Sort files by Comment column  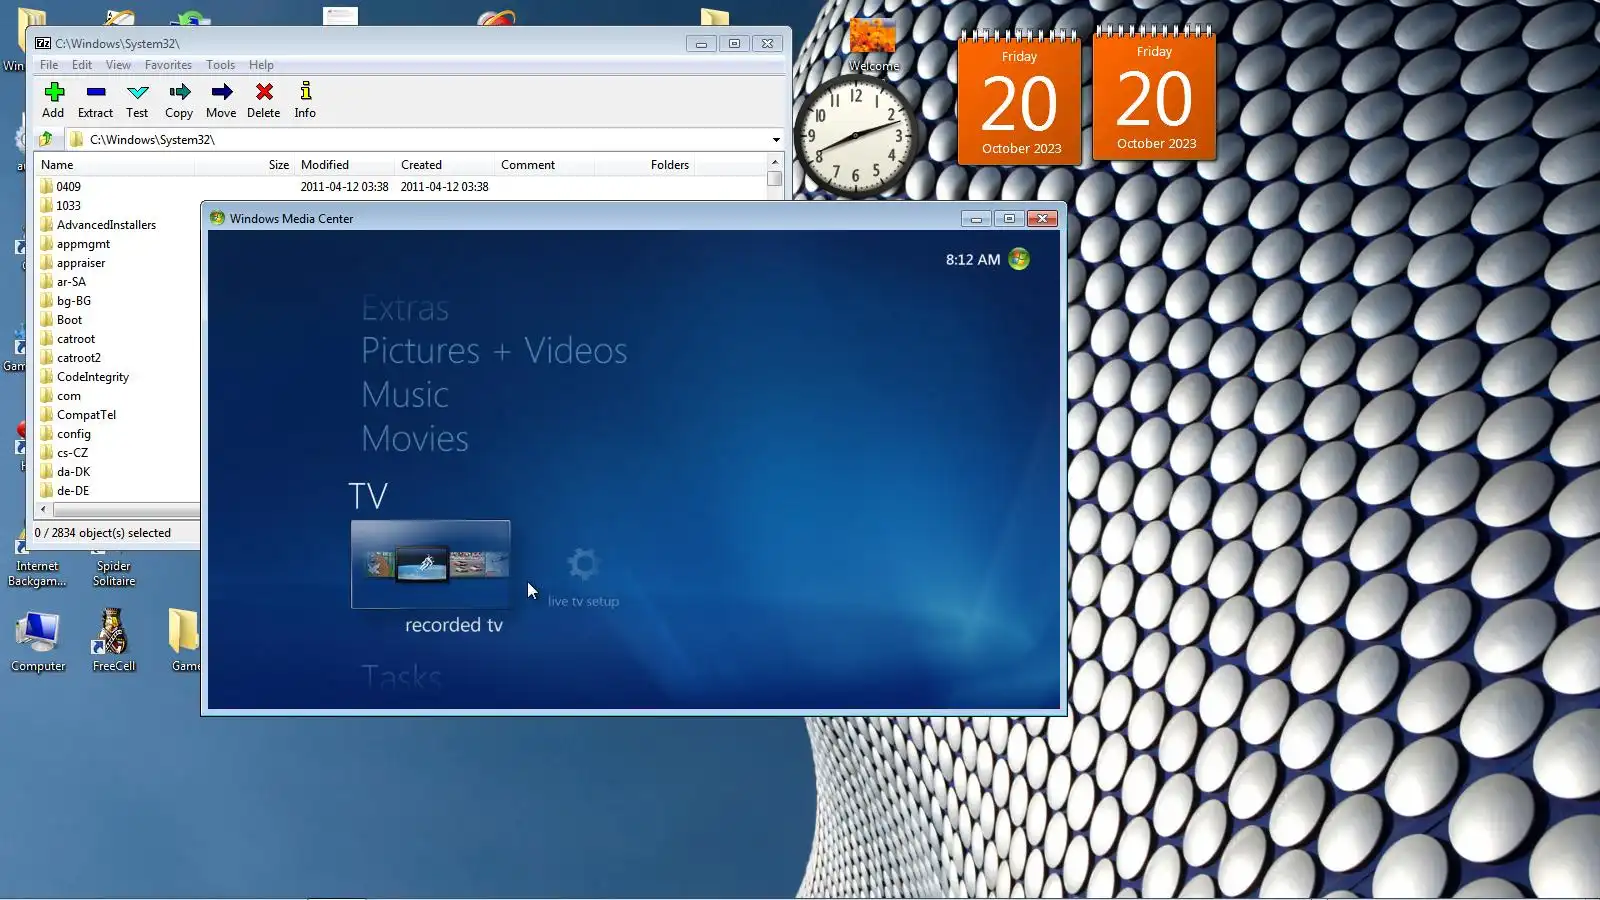click(528, 165)
